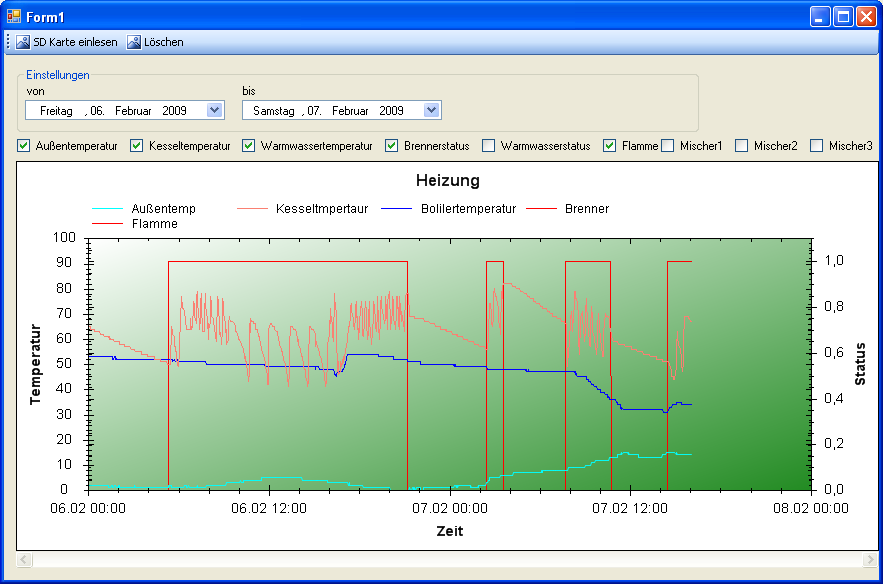Viewport: 883px width, 584px height.
Task: Click the Form1 application icon in title bar
Action: 14,17
